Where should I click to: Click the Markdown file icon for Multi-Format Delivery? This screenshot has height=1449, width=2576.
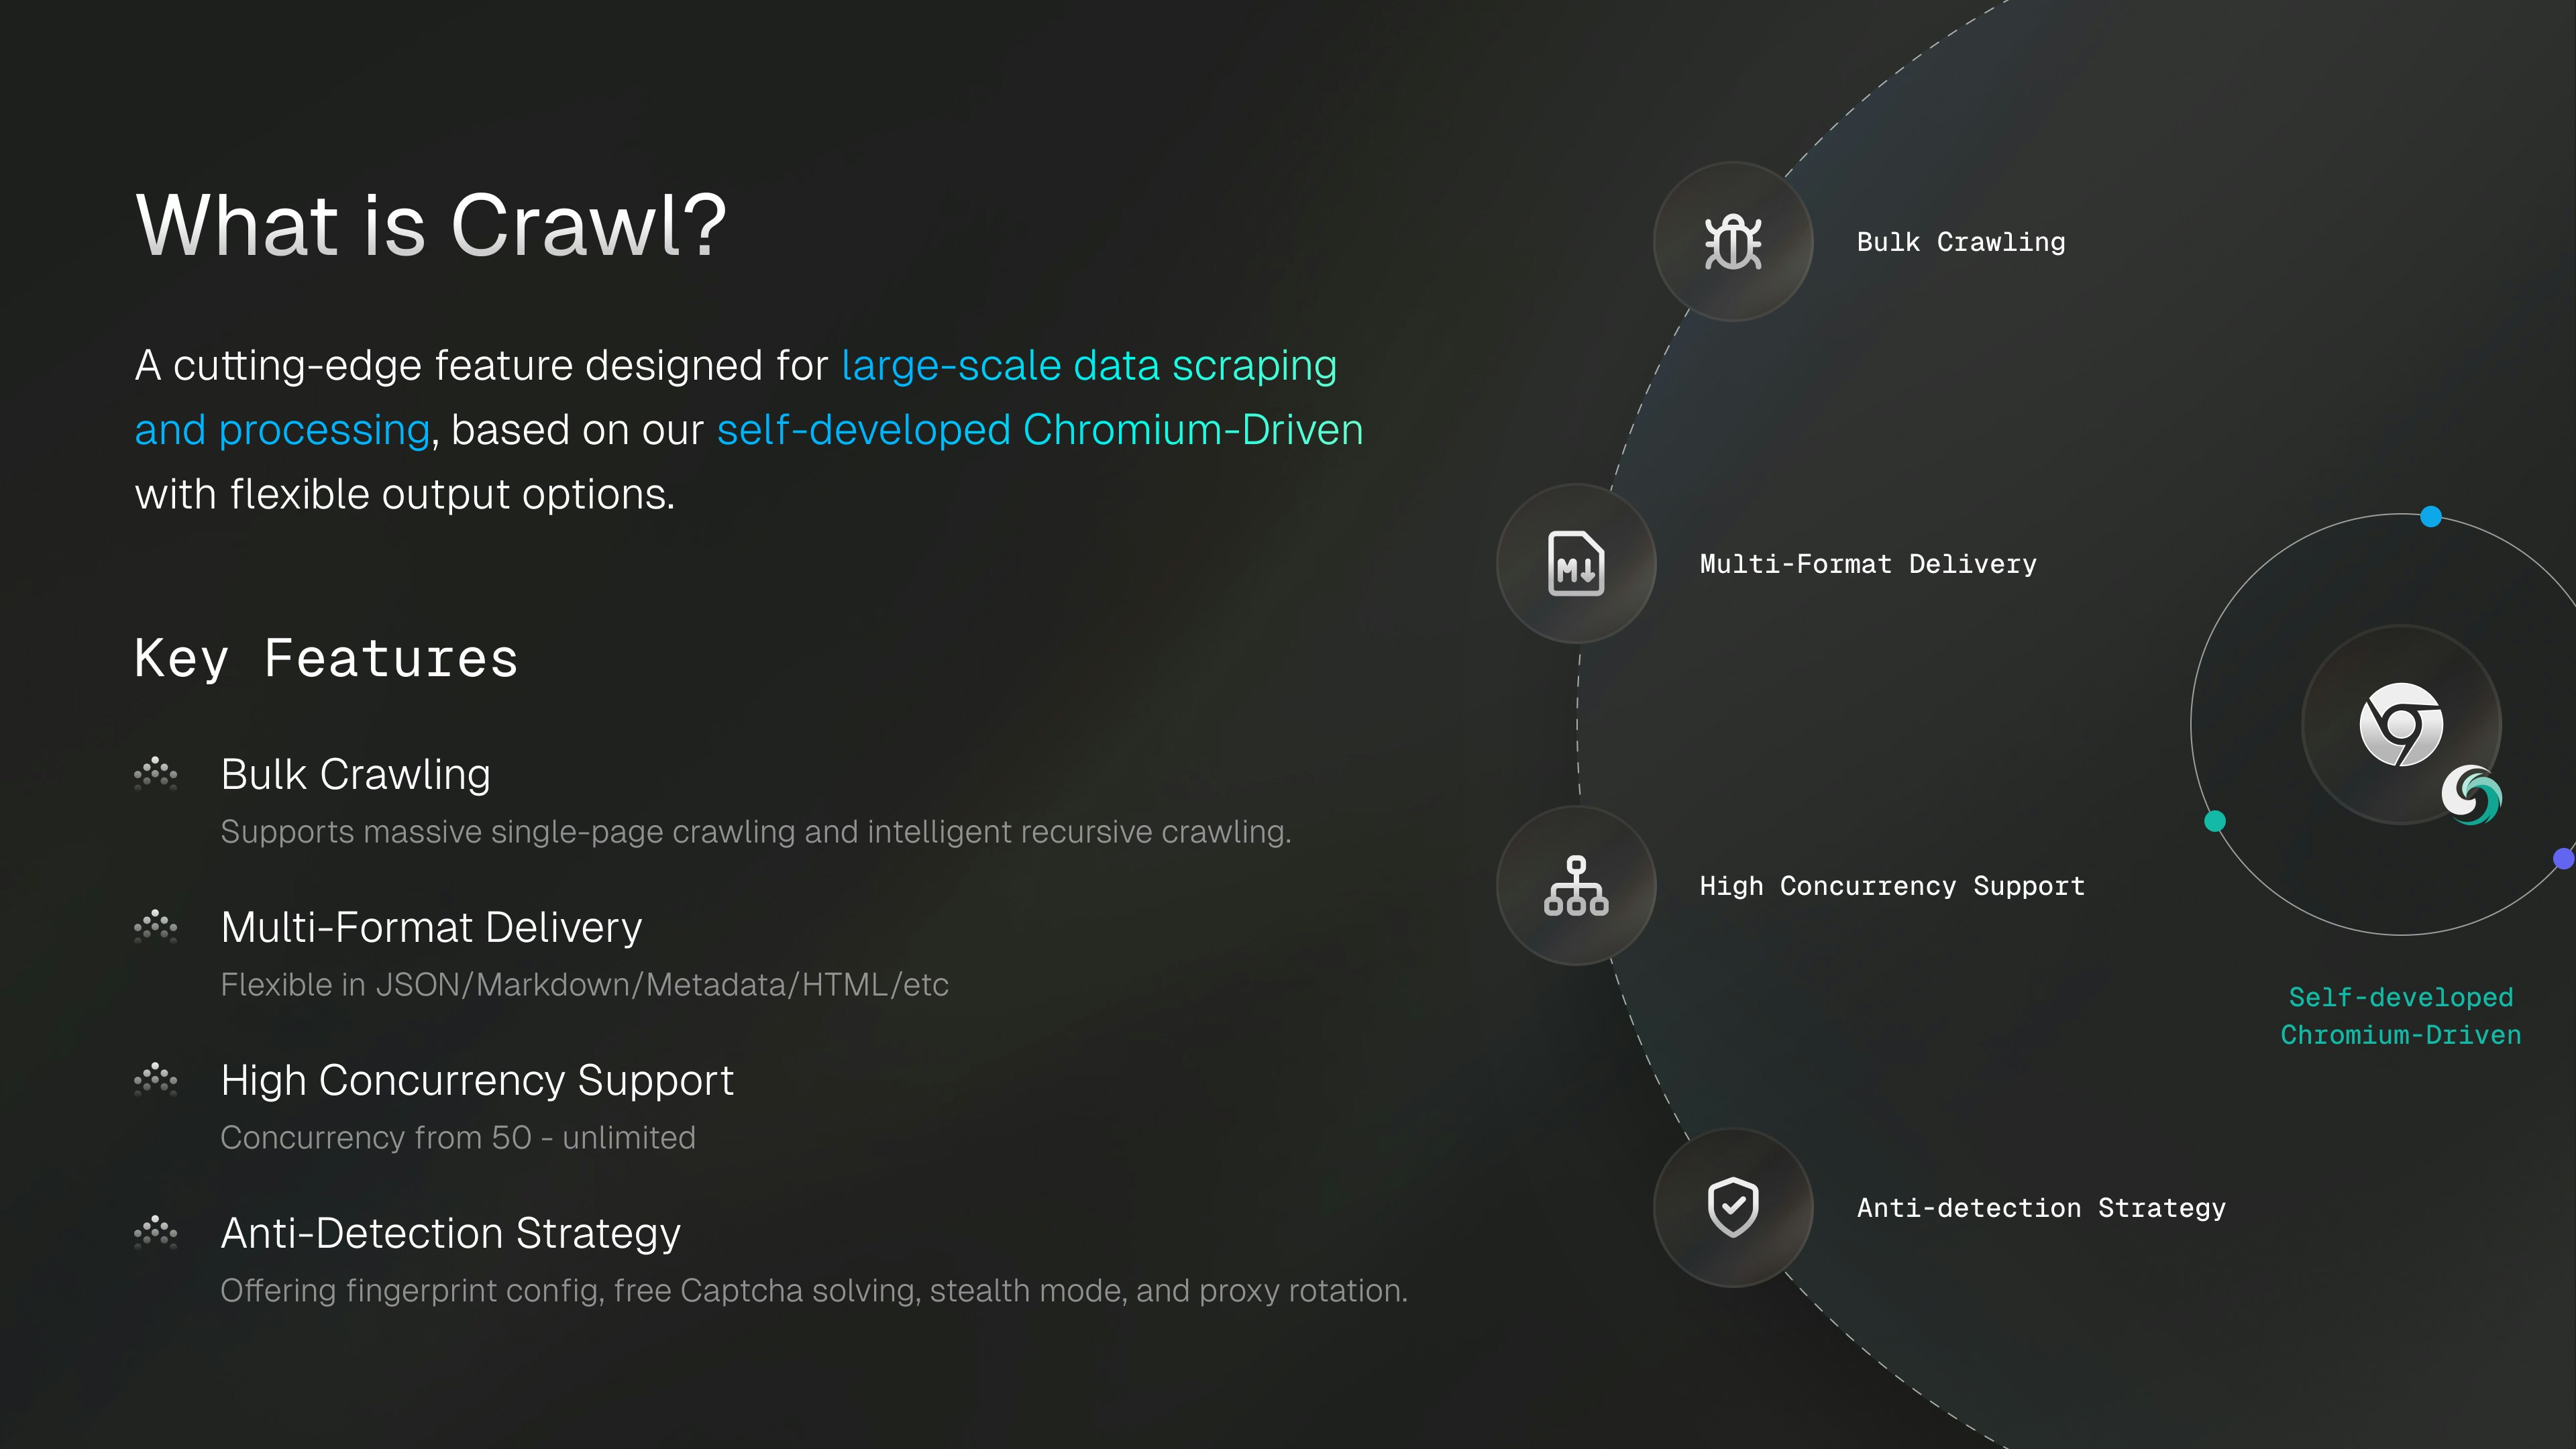pos(1576,564)
